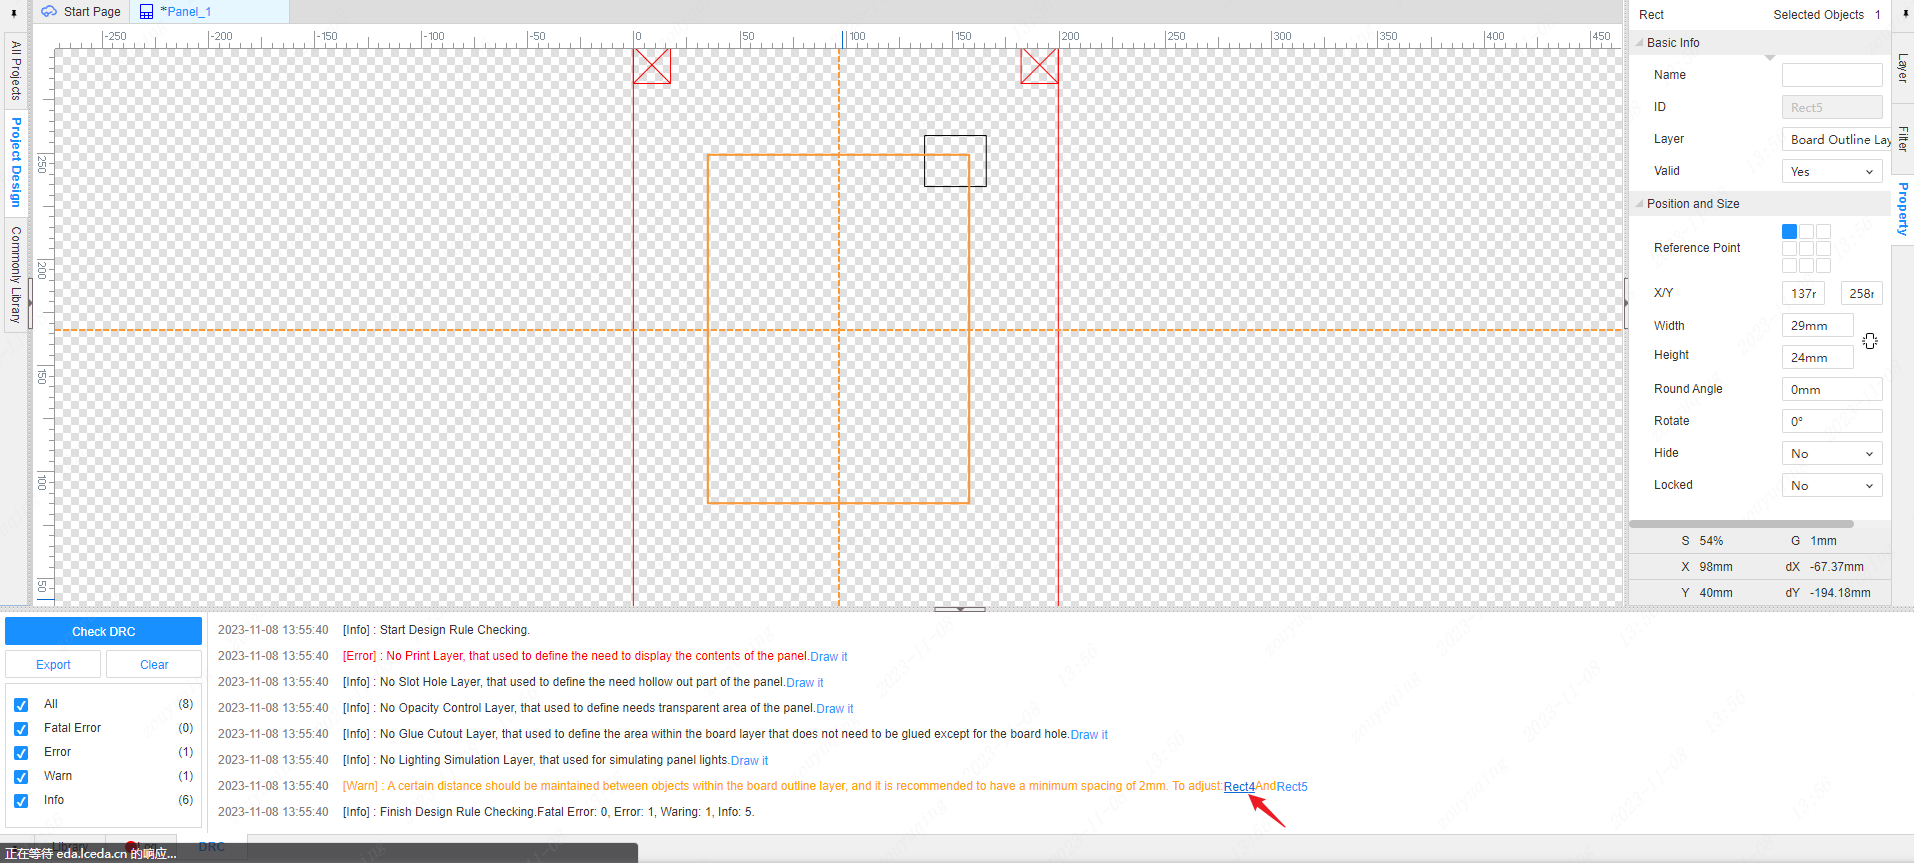
Task: Click the Rect4 link in the warning
Action: [1239, 787]
